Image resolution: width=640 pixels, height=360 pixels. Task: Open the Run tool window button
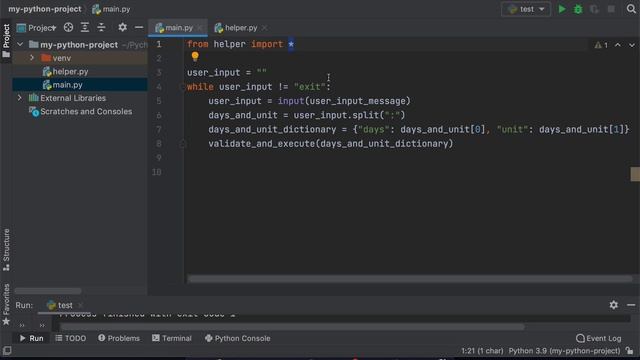tap(31, 338)
